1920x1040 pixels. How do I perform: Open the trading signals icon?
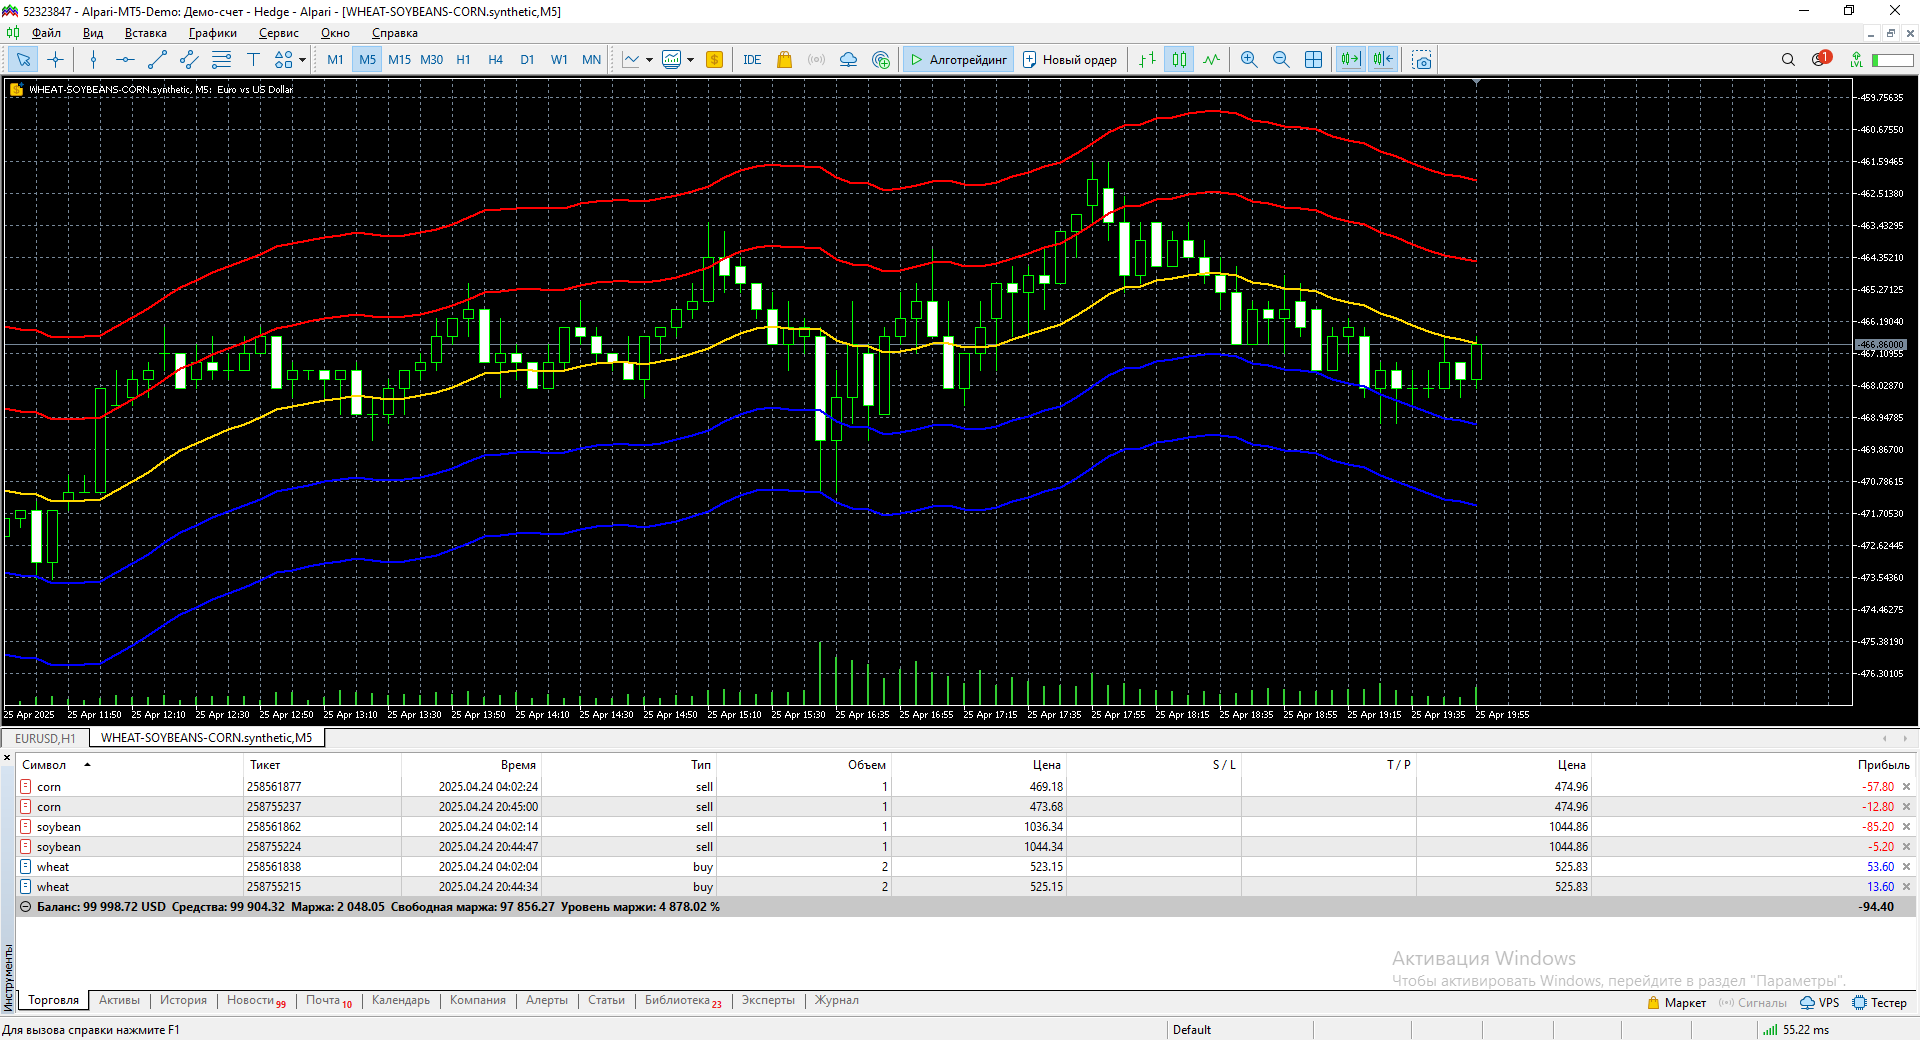(817, 60)
